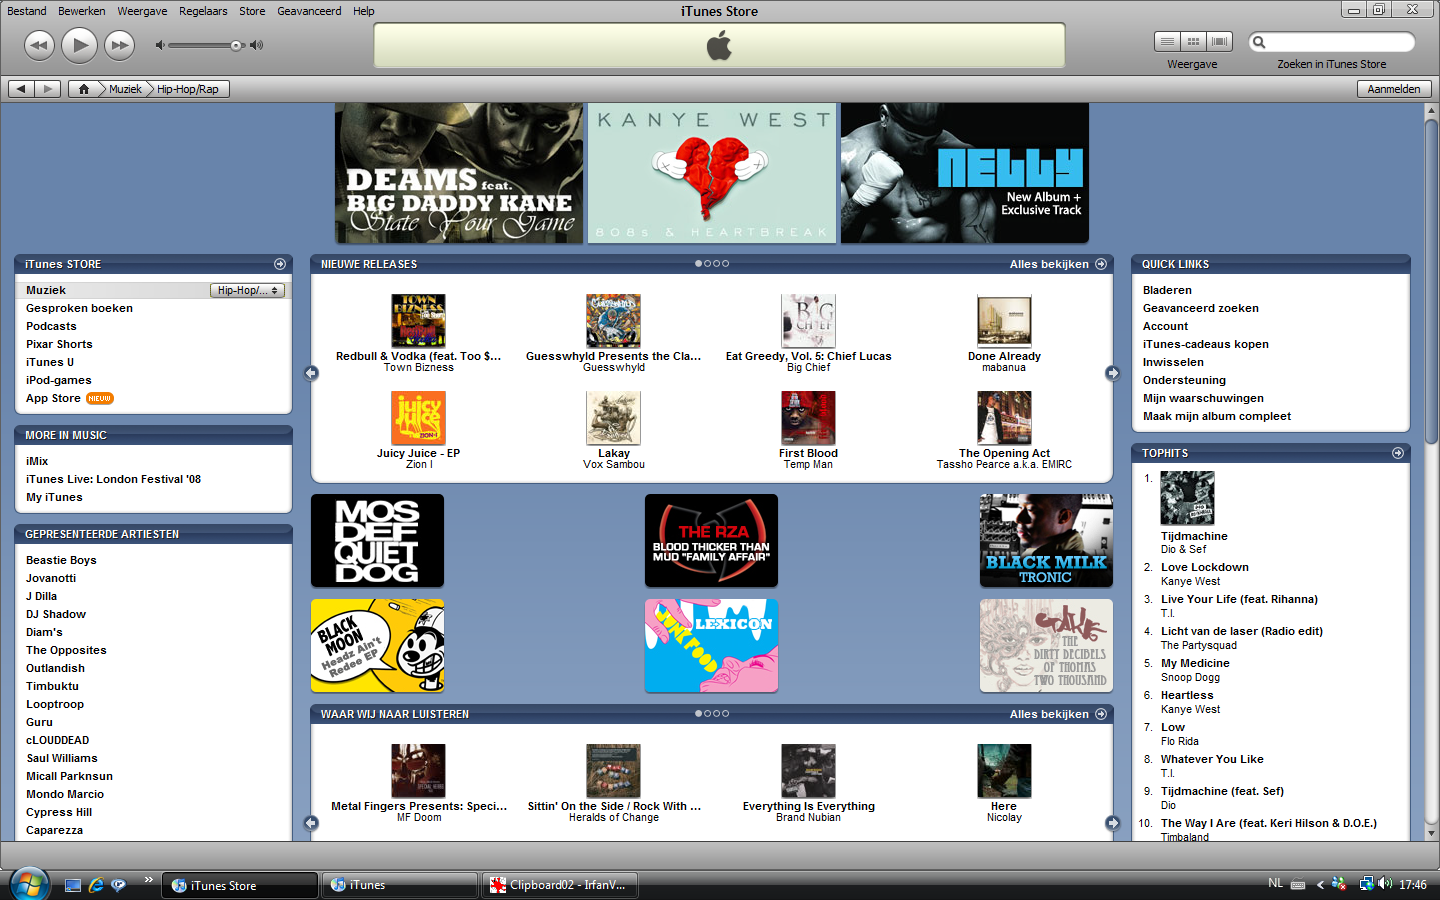Open the Regelaars menu

pos(203,11)
